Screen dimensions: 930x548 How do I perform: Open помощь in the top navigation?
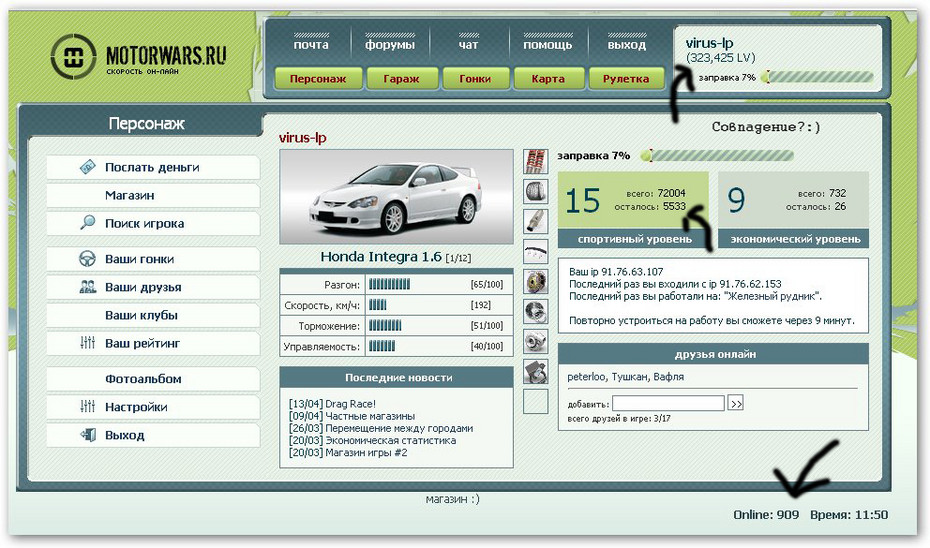click(547, 44)
